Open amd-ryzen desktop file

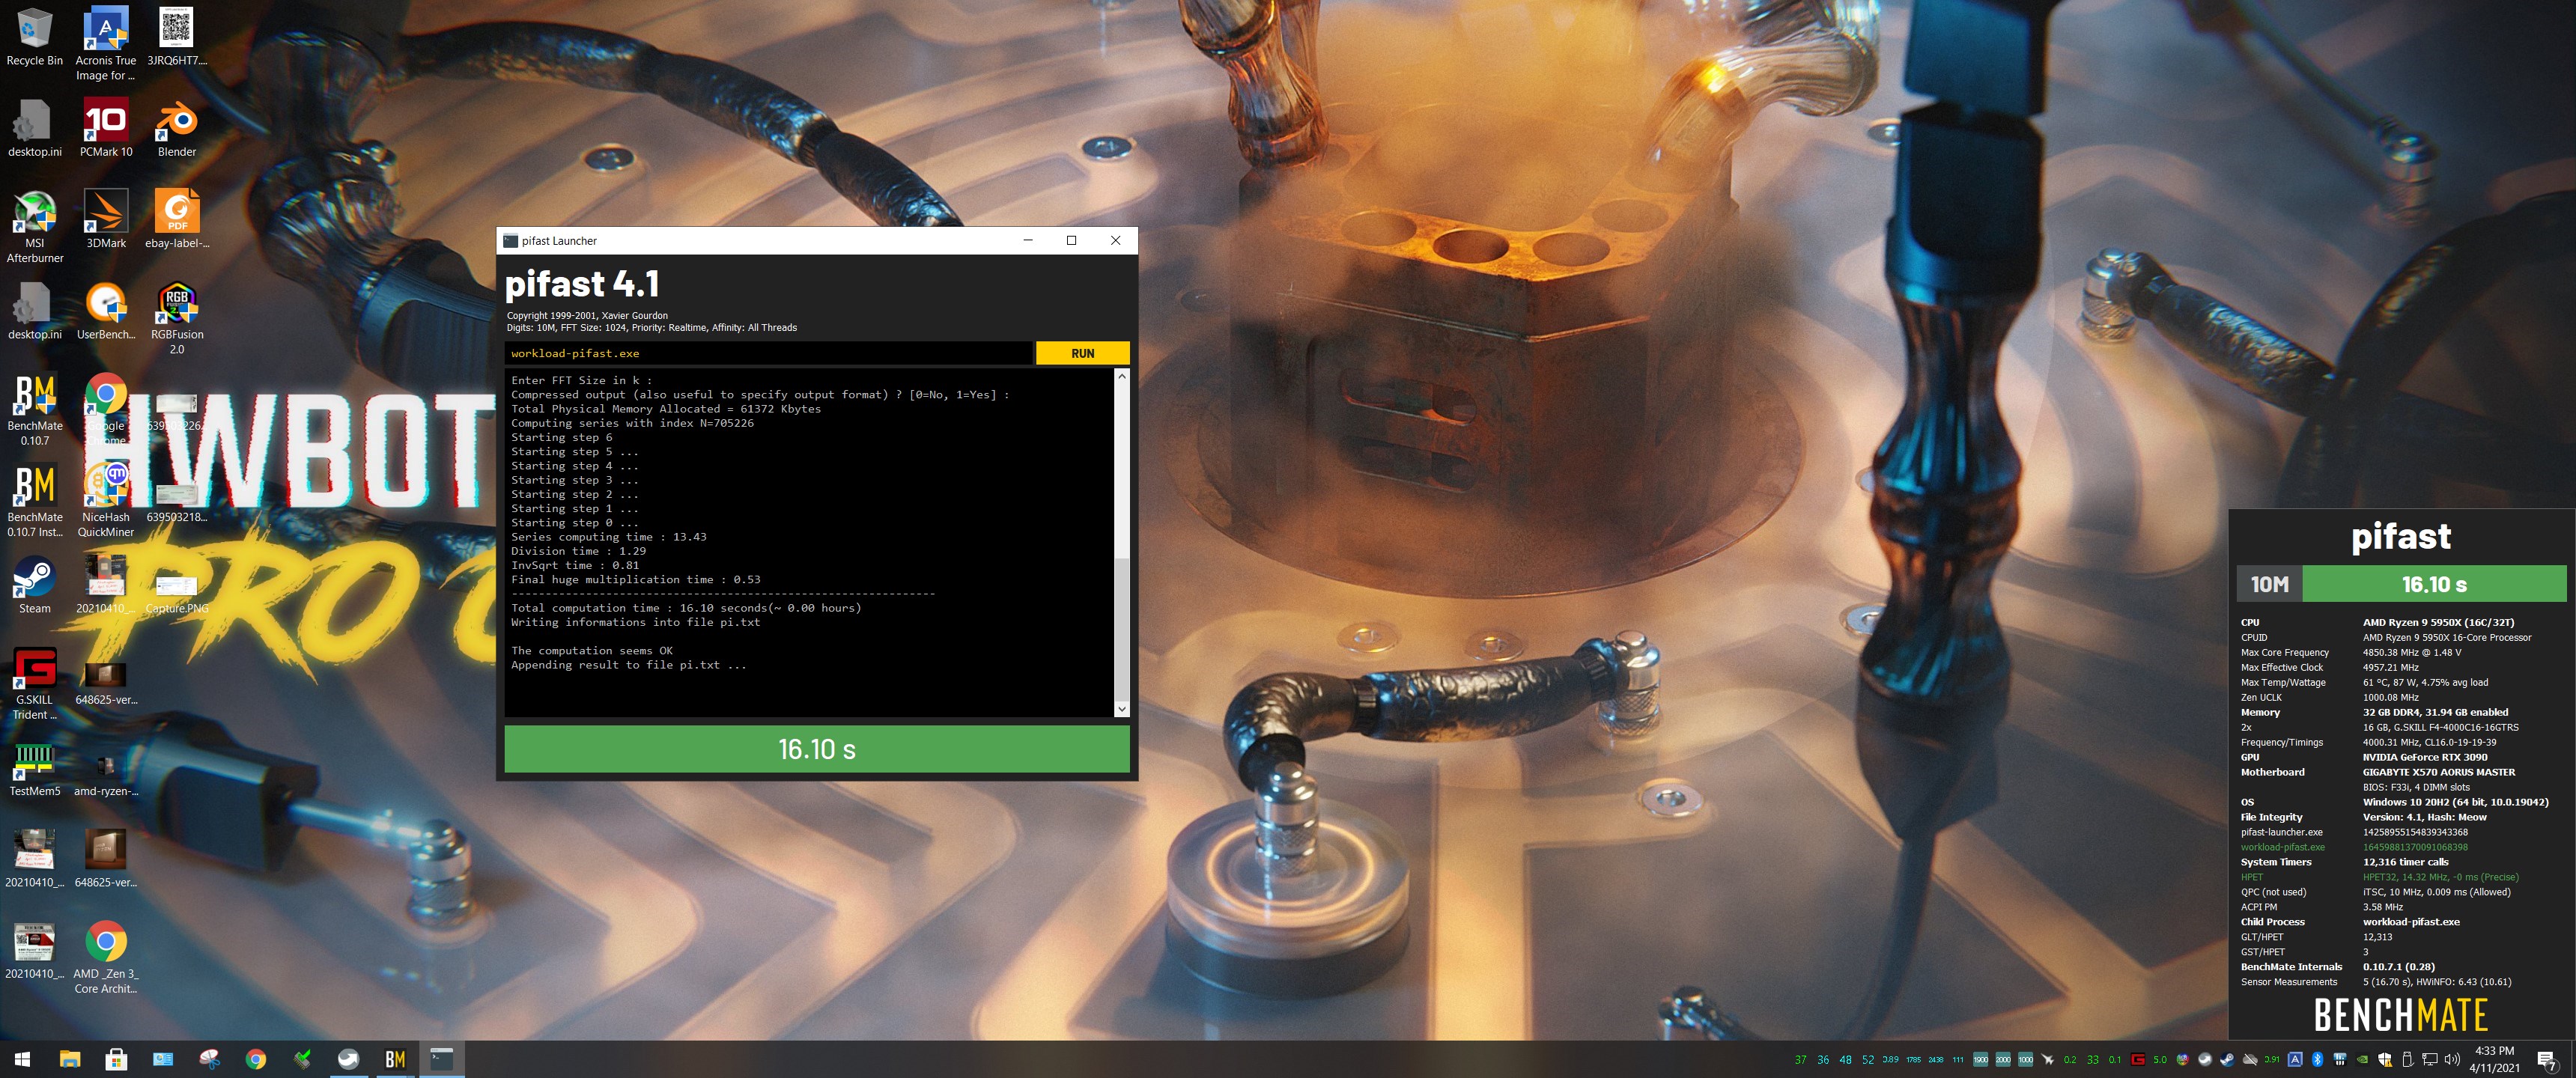tap(106, 768)
